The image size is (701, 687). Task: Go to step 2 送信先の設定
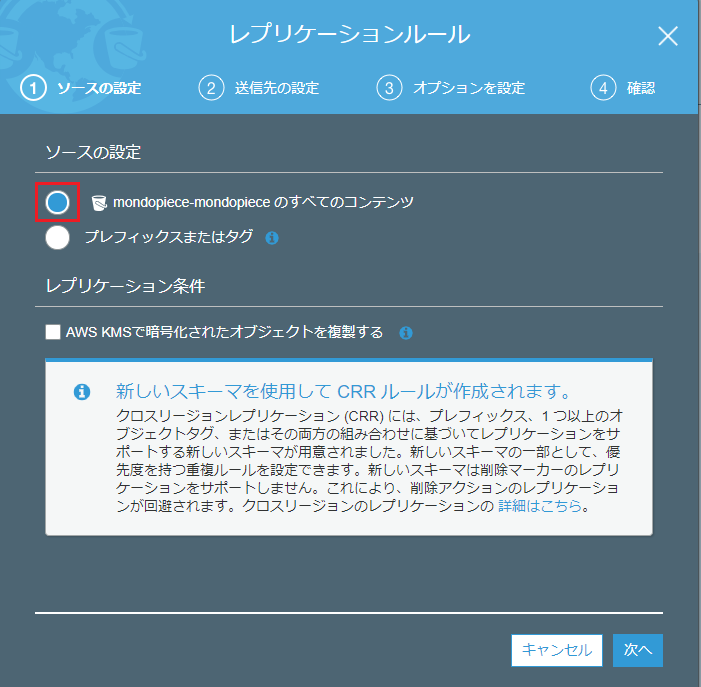[x=259, y=88]
